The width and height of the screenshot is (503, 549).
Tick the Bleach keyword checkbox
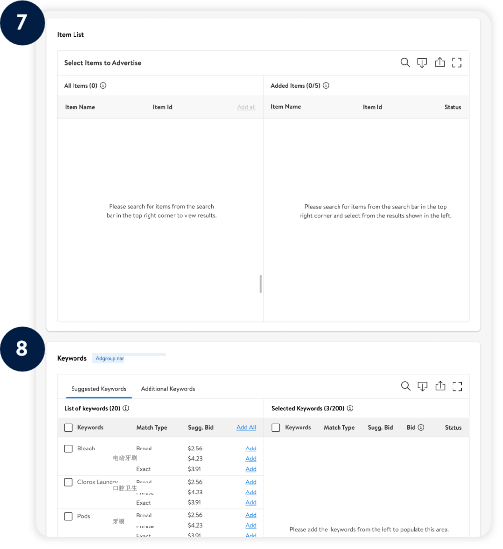[68, 449]
